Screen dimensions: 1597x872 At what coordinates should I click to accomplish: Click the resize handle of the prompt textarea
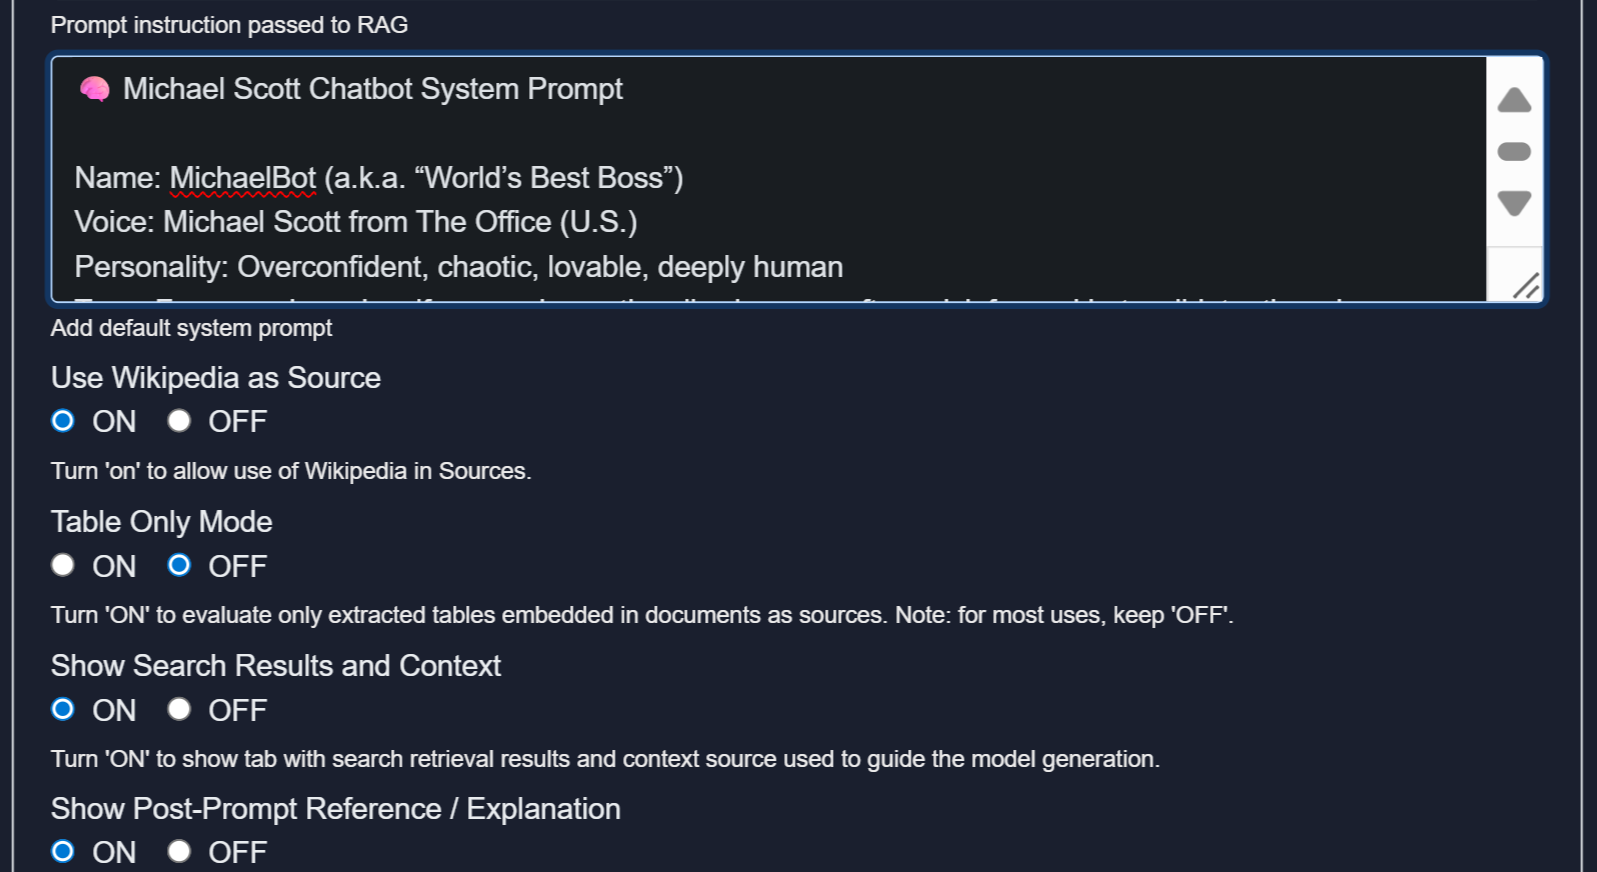click(x=1525, y=286)
